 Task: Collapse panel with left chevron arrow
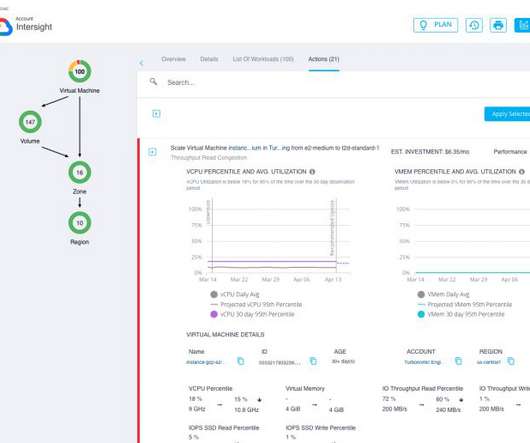142,63
